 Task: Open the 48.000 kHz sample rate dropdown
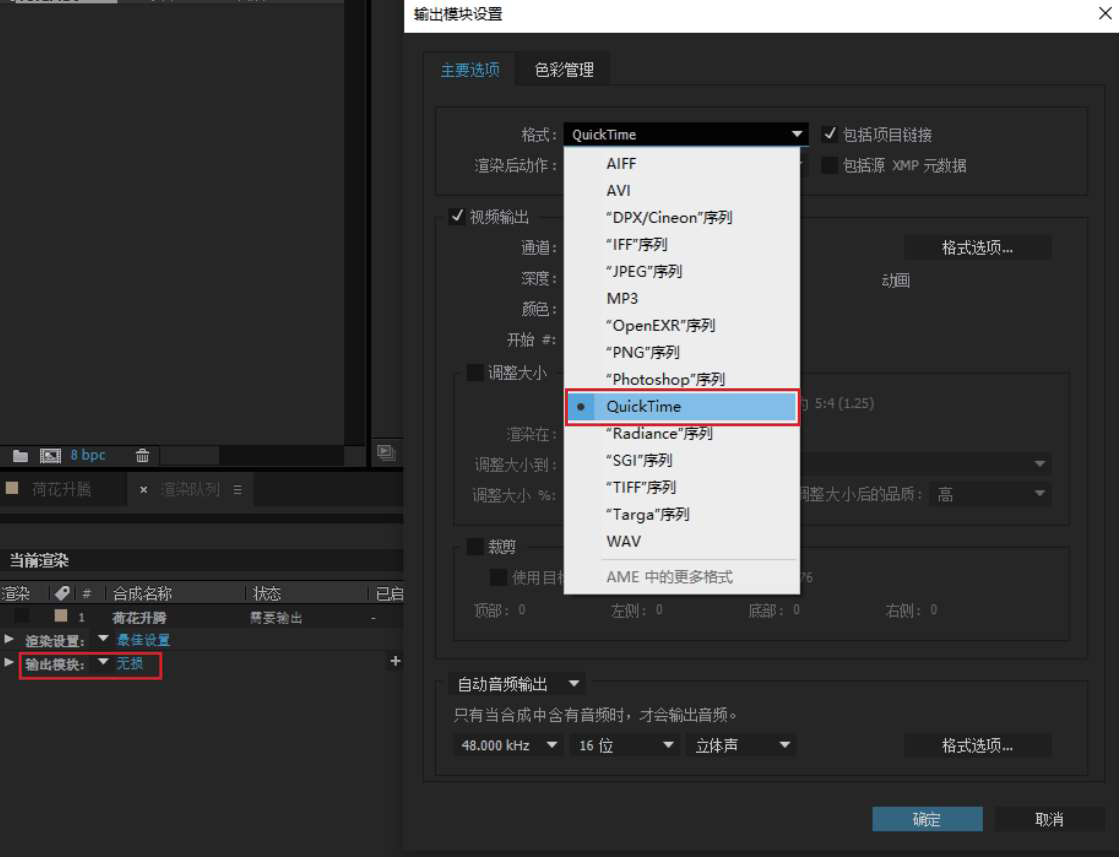coord(509,745)
